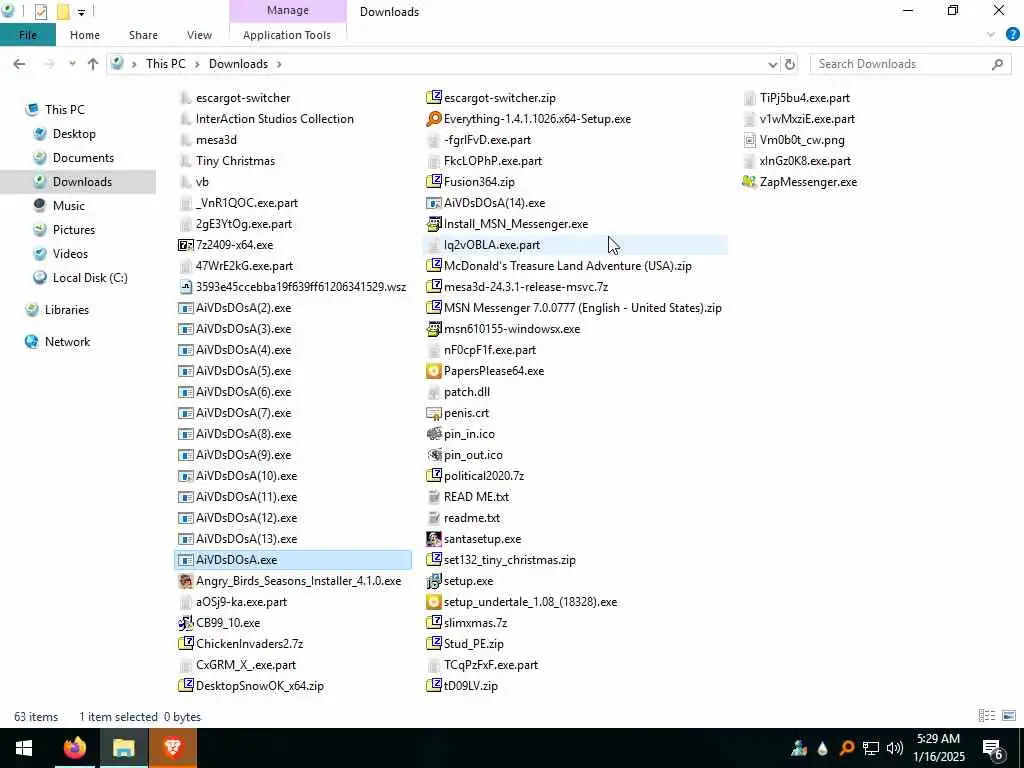Expand the address bar history dropdown
The image size is (1024, 768).
coord(773,64)
